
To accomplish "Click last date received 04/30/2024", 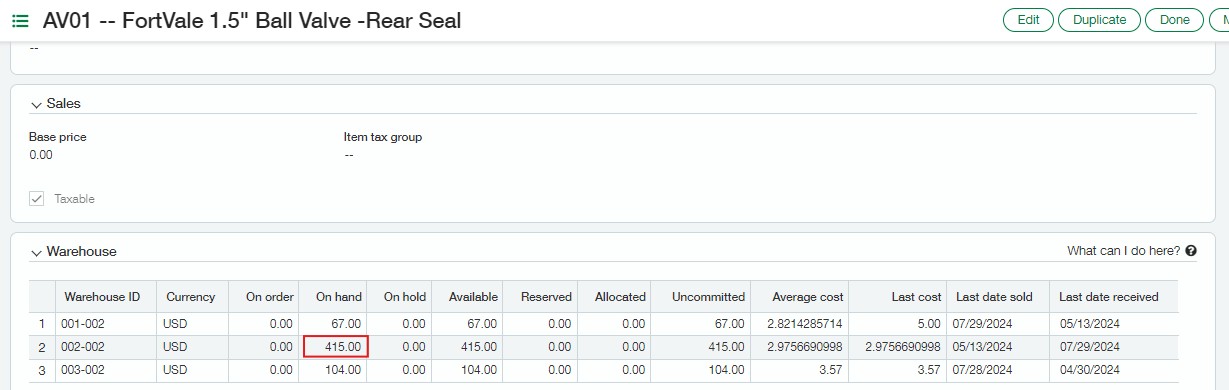I will pyautogui.click(x=1113, y=370).
